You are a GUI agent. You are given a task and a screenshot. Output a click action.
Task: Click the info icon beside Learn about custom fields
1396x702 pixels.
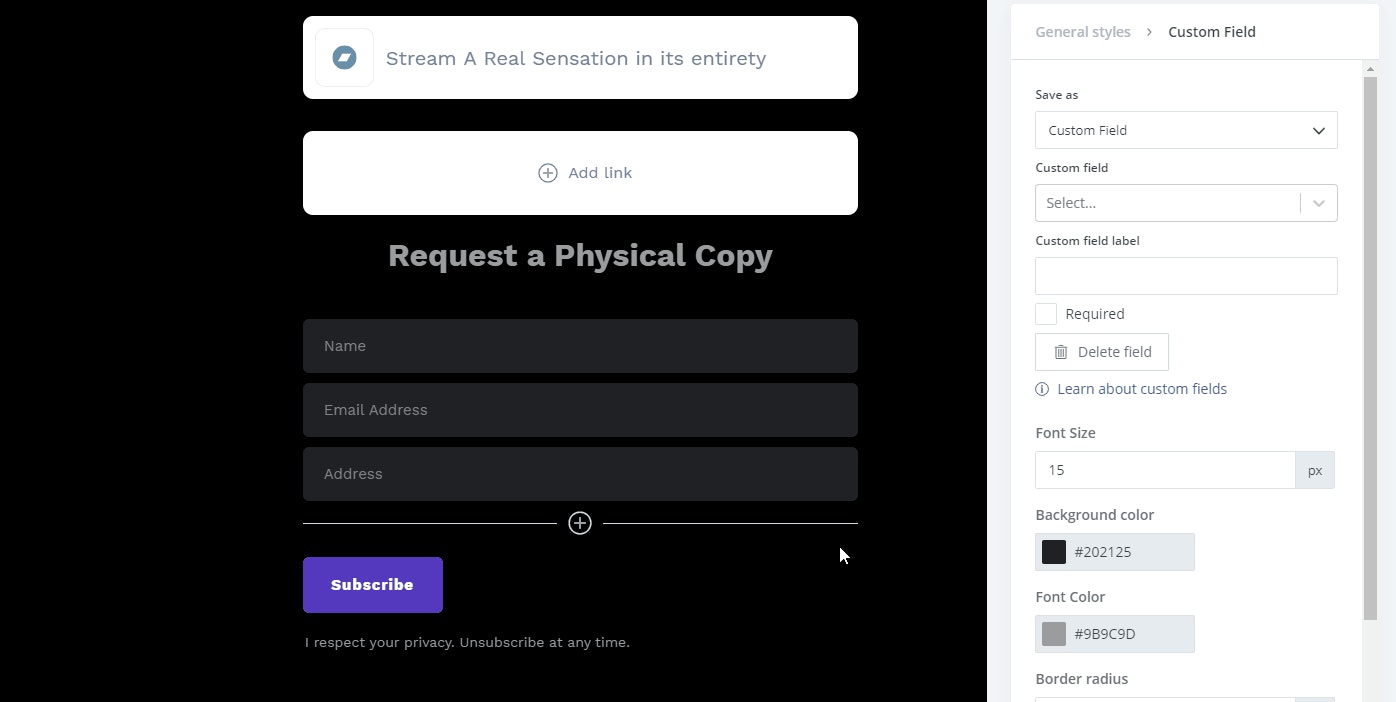(x=1041, y=389)
